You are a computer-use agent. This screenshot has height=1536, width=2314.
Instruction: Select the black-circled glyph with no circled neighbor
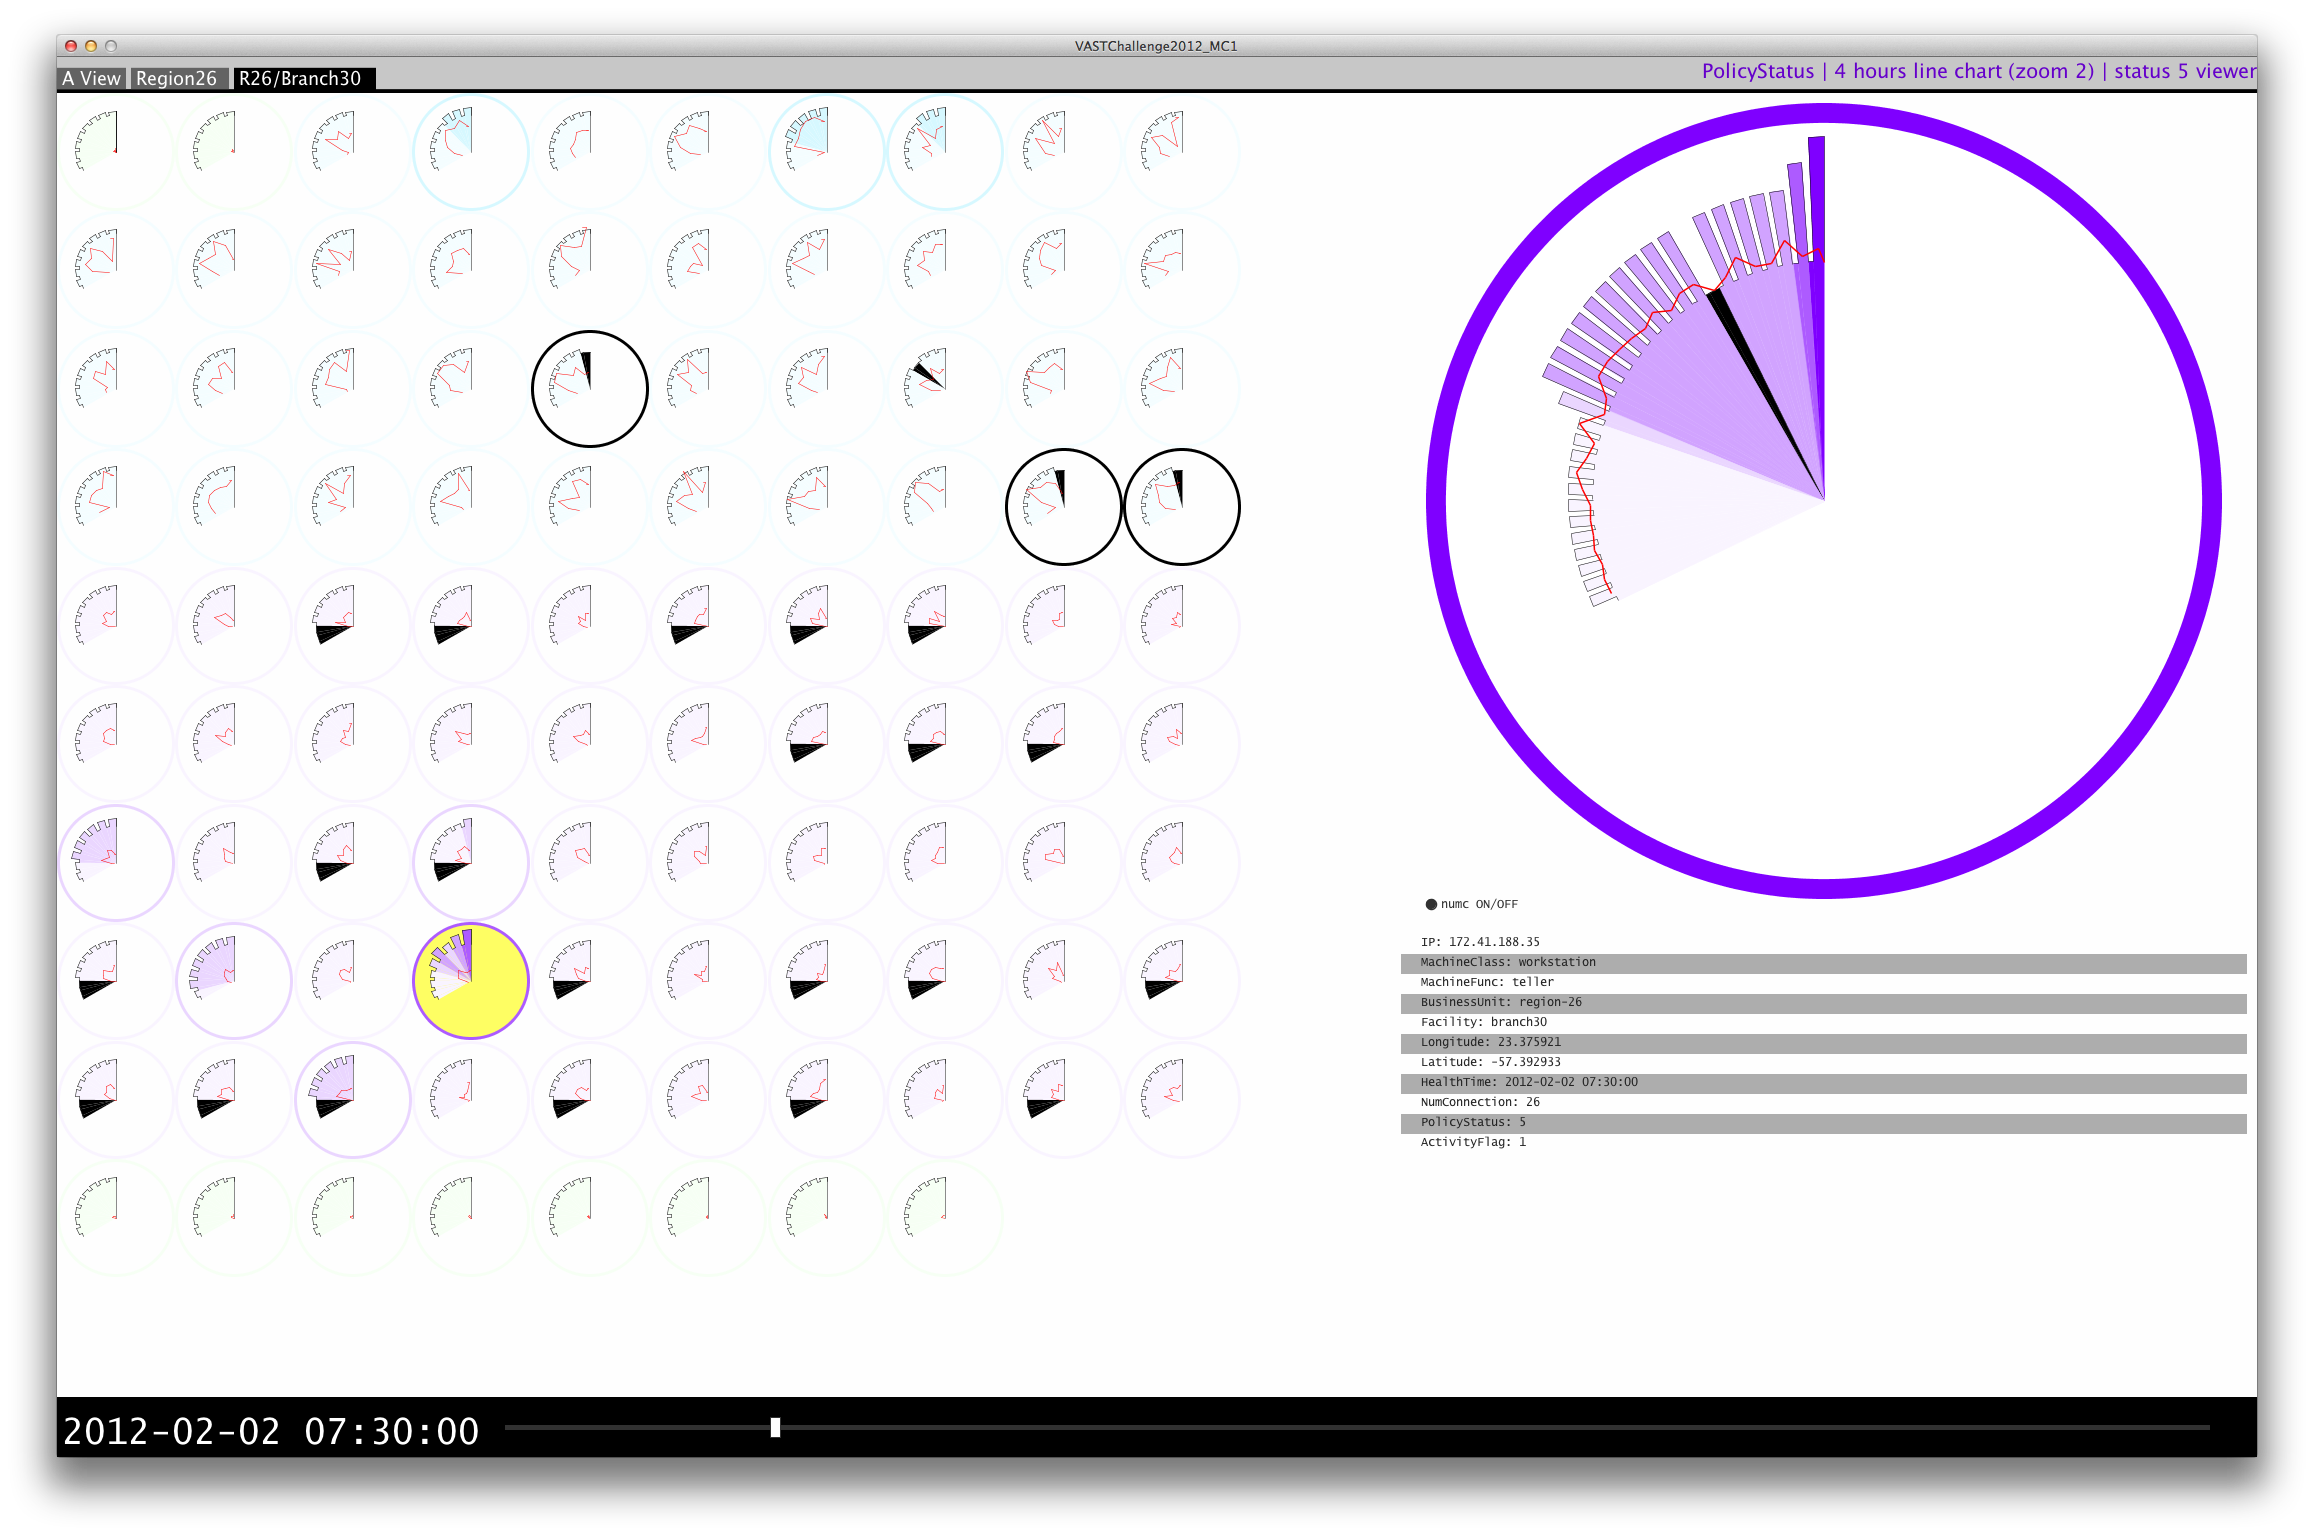click(590, 389)
